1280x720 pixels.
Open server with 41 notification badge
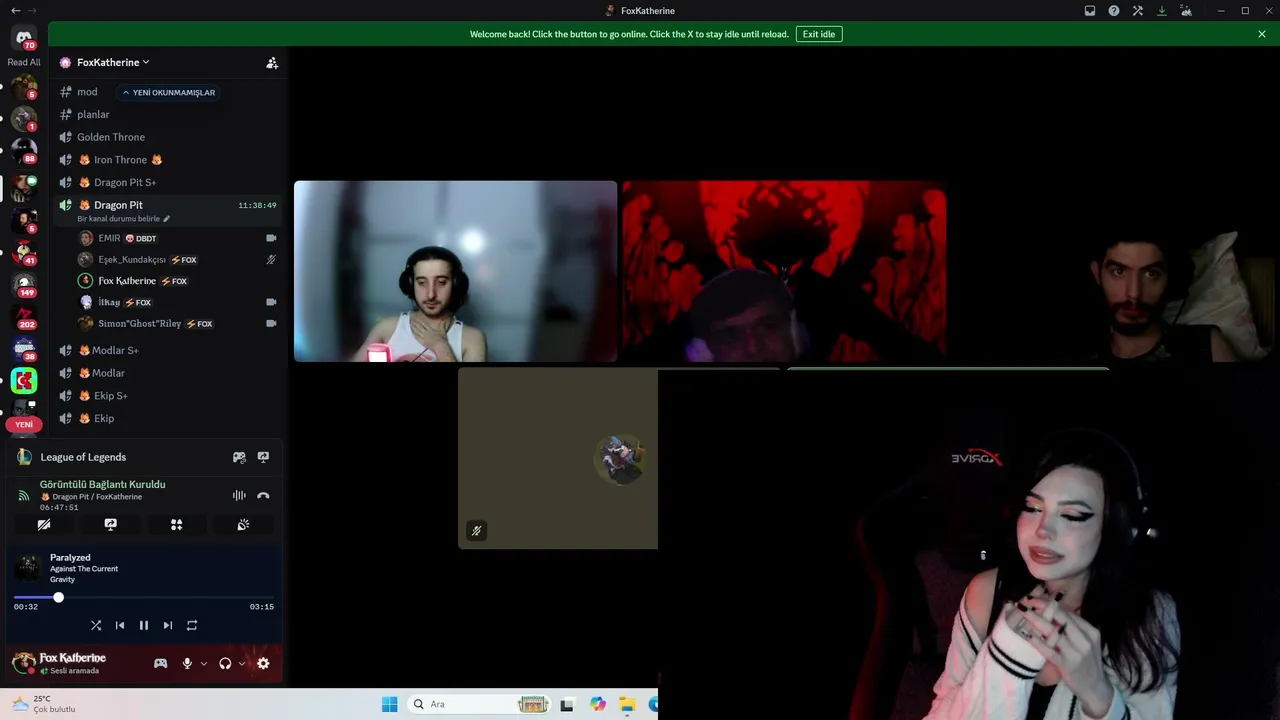pos(24,252)
